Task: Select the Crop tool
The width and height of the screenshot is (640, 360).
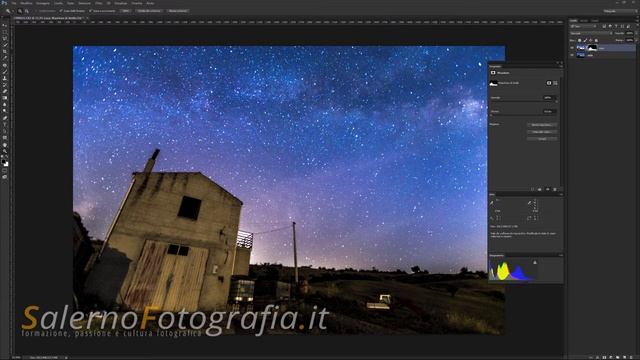Action: coord(4,51)
